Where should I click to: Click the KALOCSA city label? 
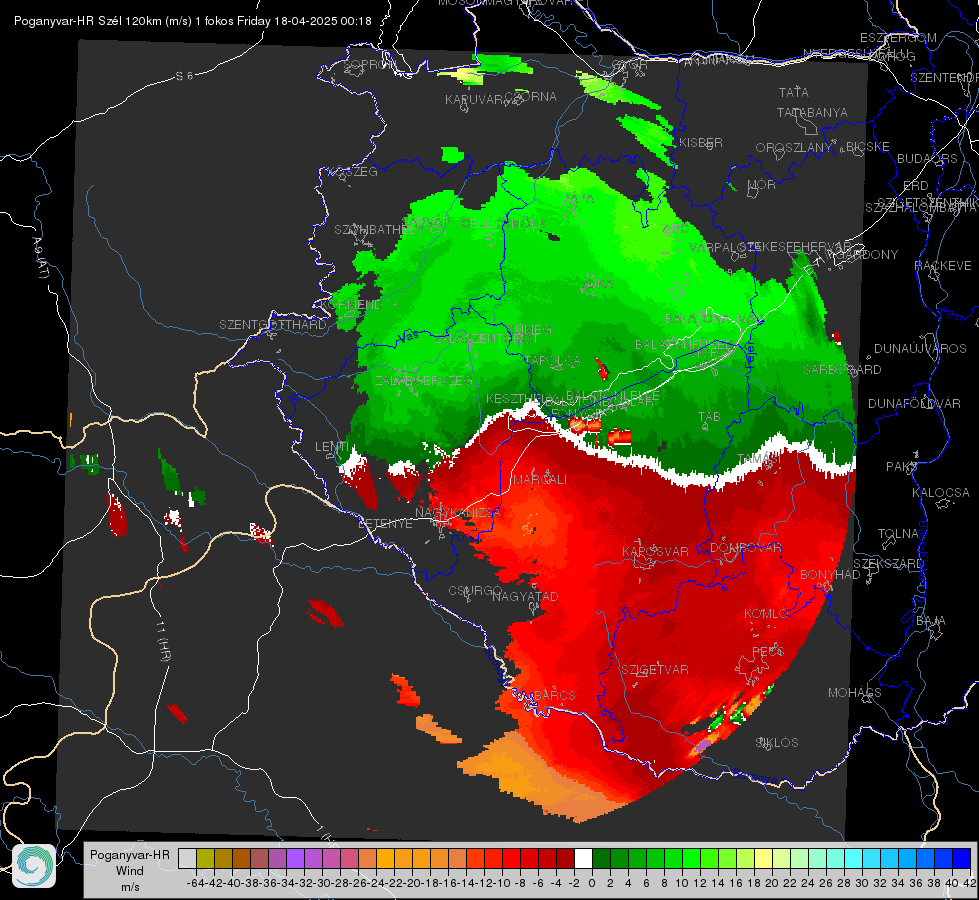click(x=940, y=493)
